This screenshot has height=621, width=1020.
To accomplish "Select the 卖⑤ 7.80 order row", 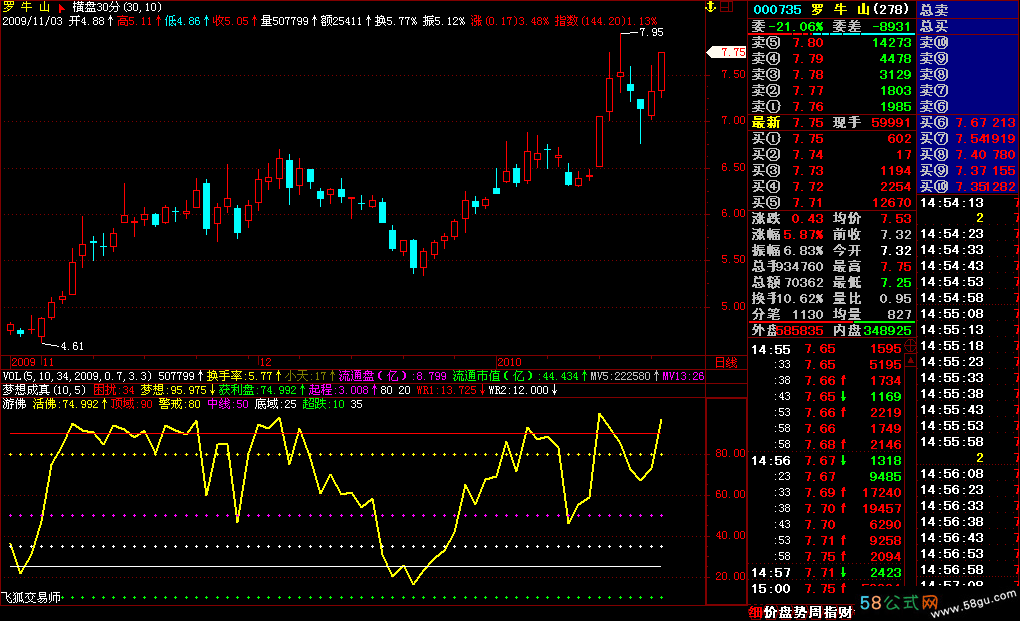I will (x=832, y=43).
